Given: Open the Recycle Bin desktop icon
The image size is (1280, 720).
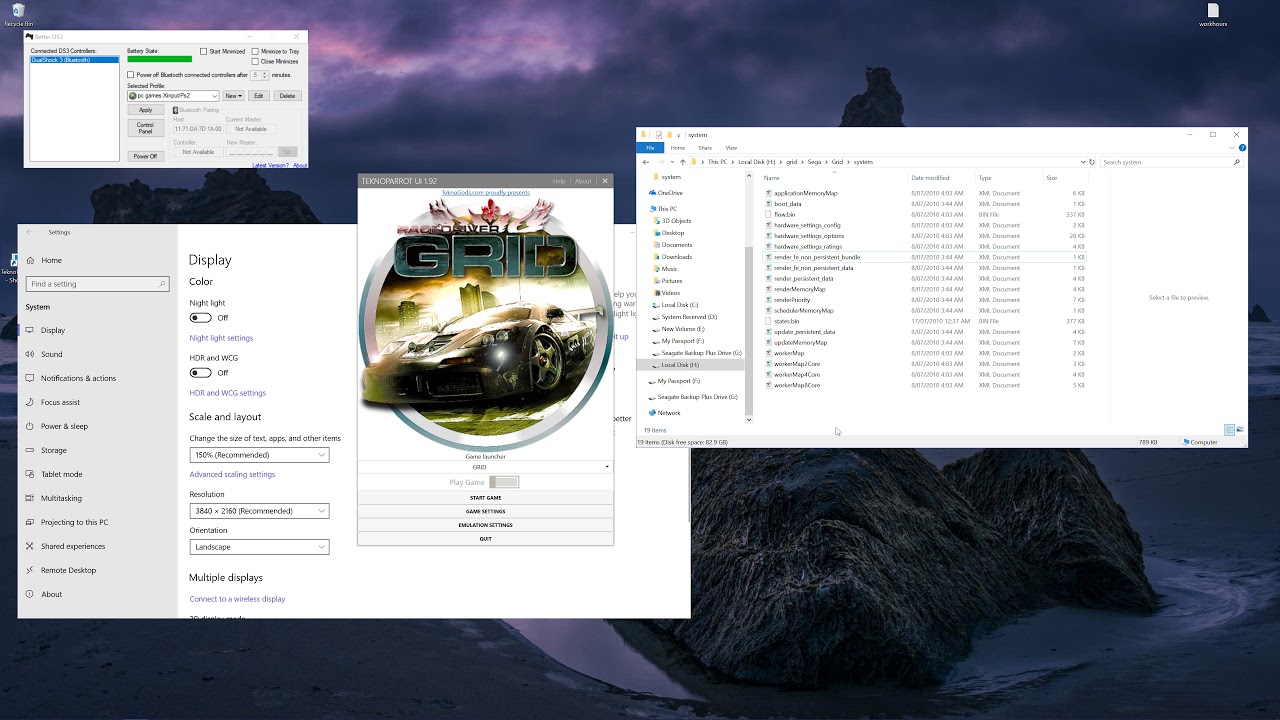Looking at the screenshot, I should [x=17, y=14].
